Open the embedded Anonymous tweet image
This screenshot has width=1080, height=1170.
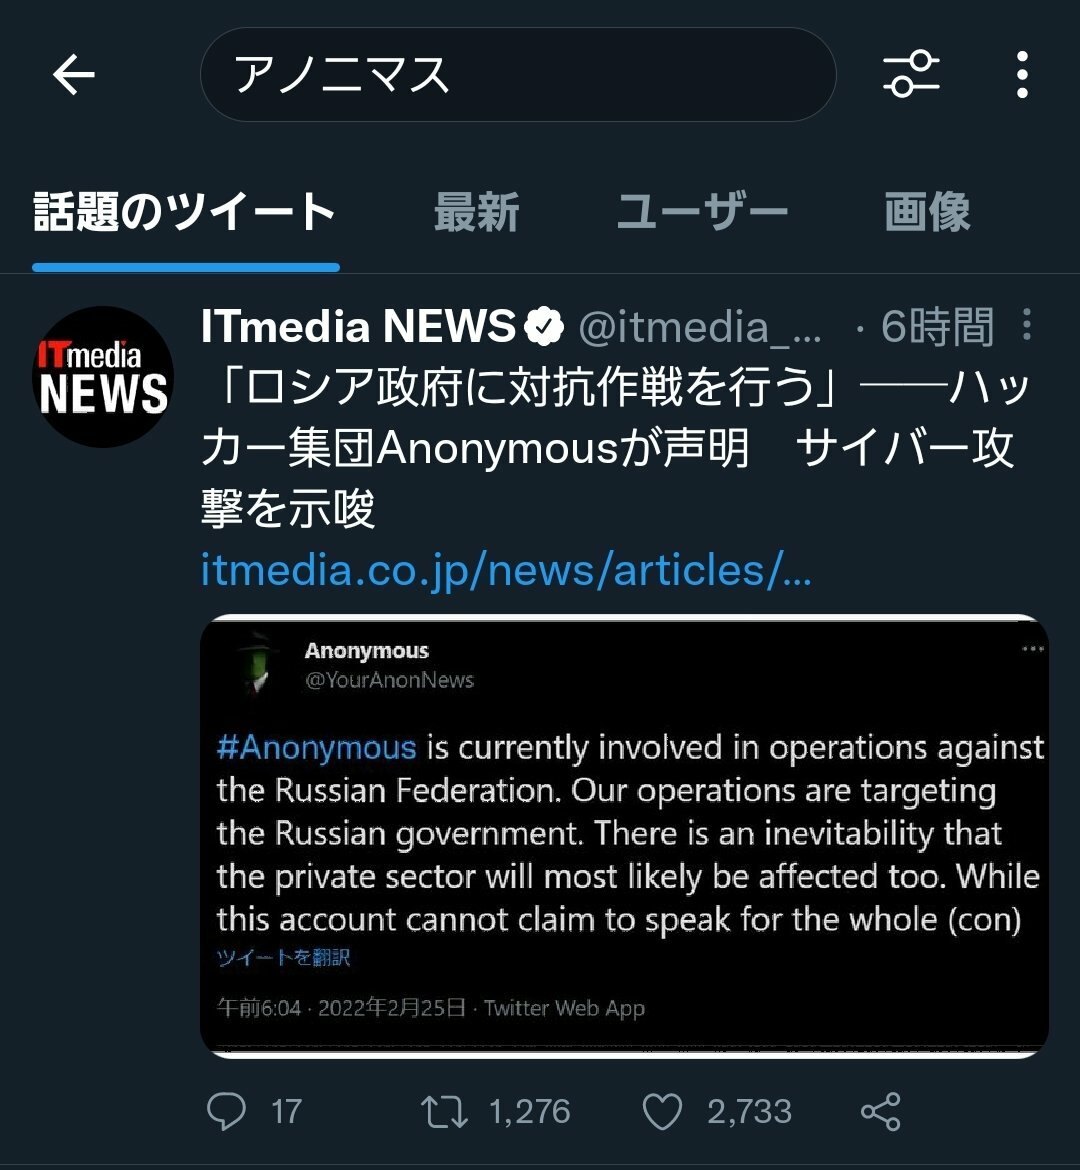pyautogui.click(x=625, y=836)
